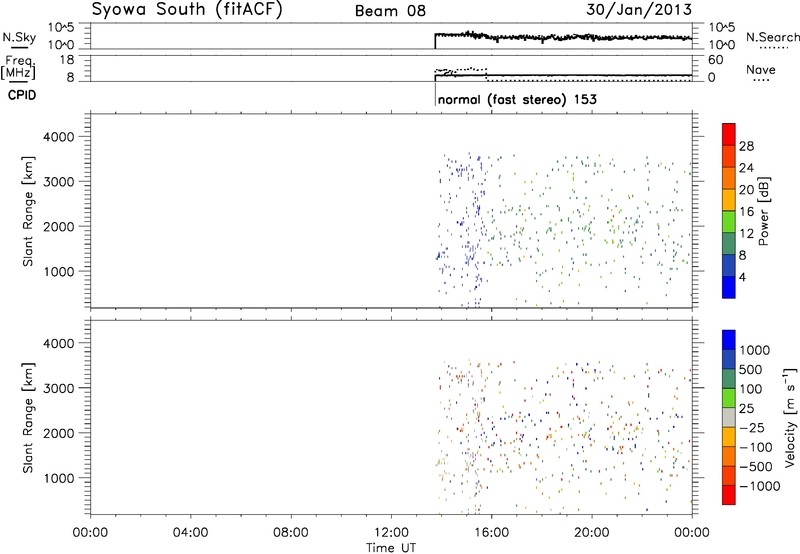This screenshot has height=554, width=800.
Task: Click the '04:00' time tick label
Action: coord(190,533)
